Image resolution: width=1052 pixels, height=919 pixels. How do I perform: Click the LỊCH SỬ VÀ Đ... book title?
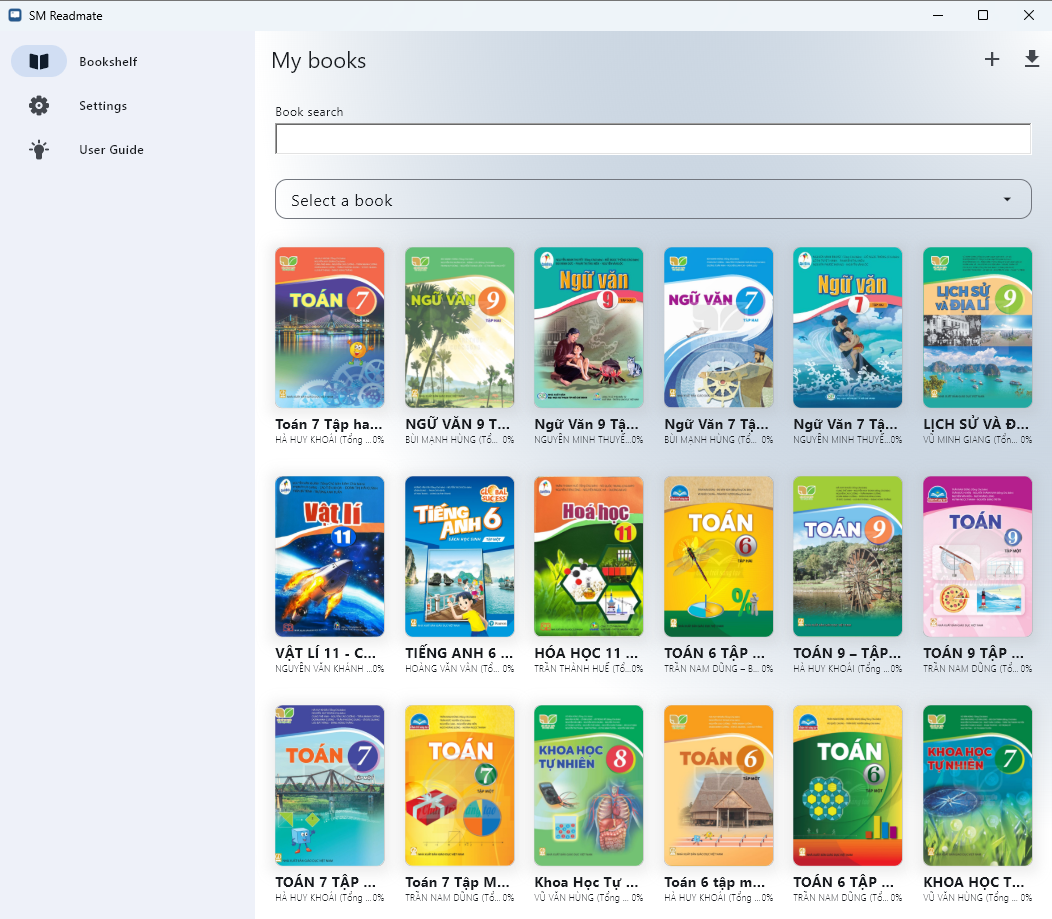coord(977,424)
